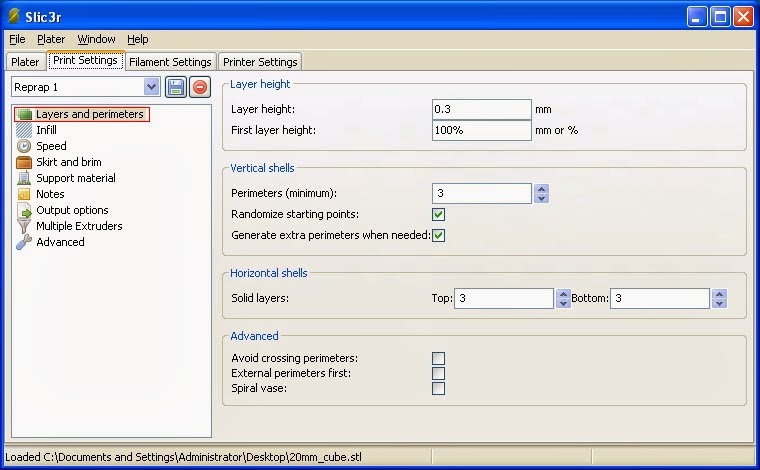Click the Solid layers label
760x470 pixels.
[x=260, y=298]
